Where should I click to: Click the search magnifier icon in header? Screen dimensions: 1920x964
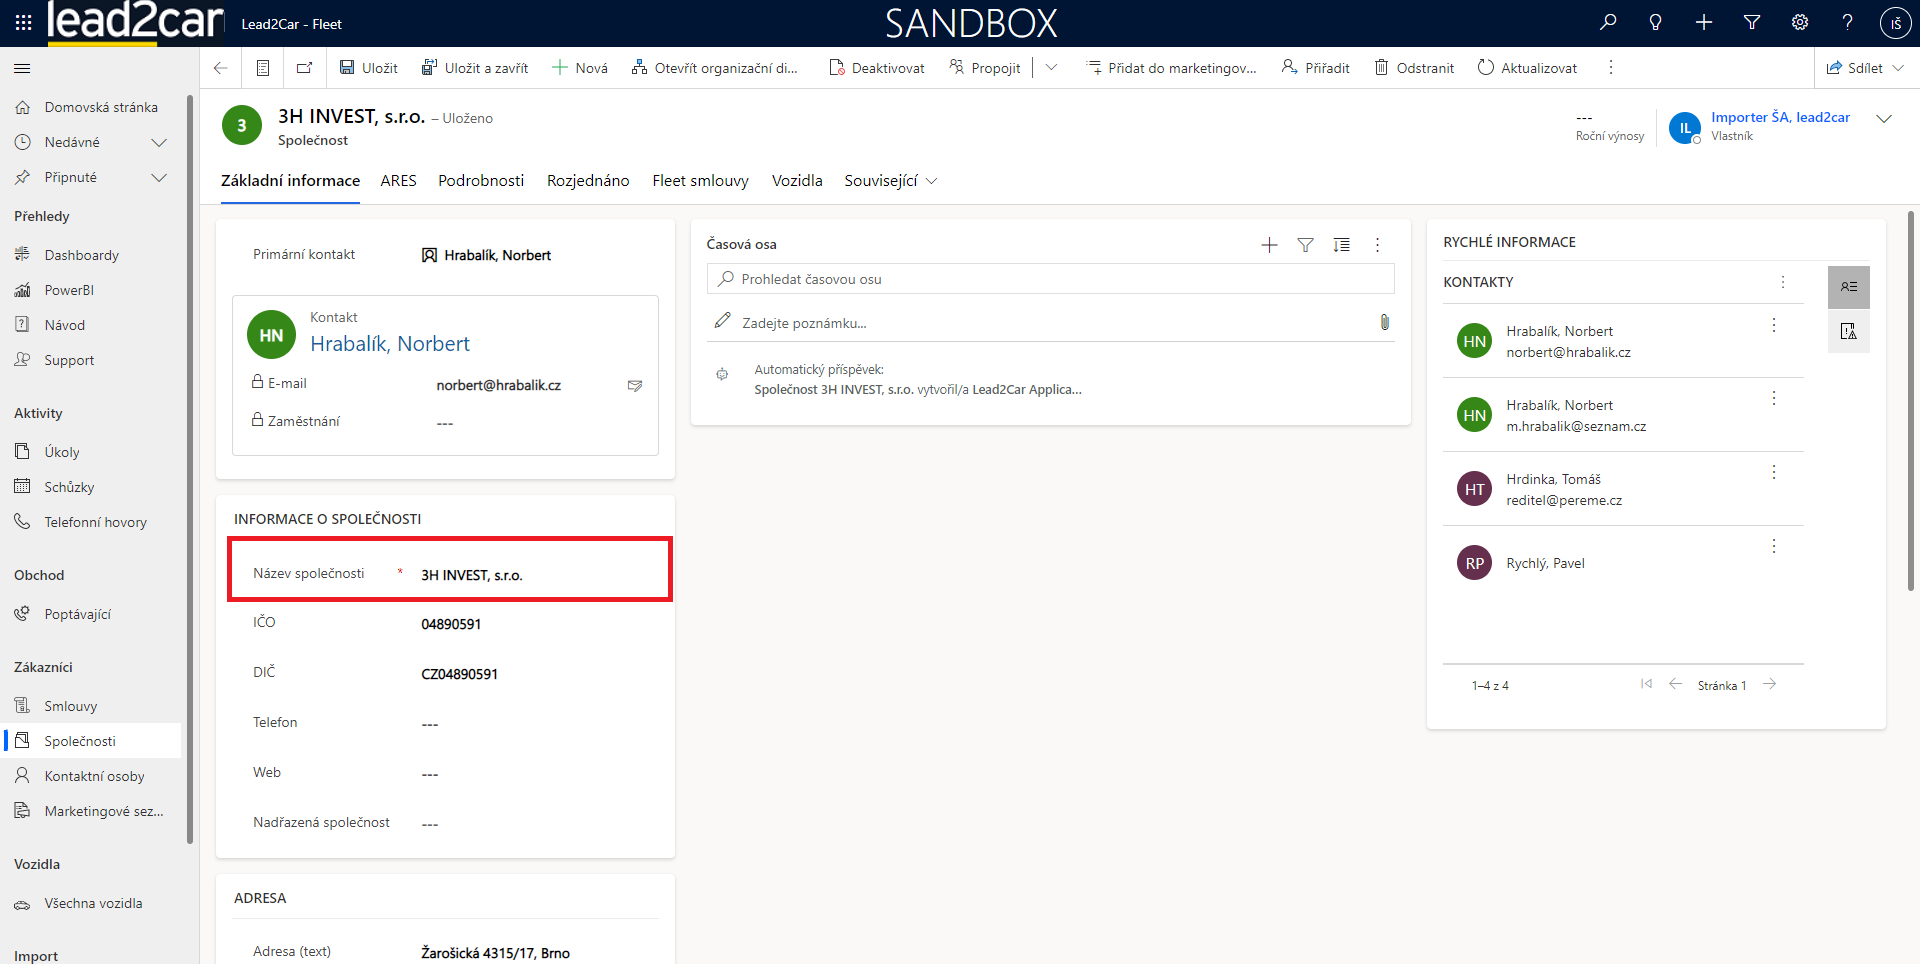pos(1608,22)
